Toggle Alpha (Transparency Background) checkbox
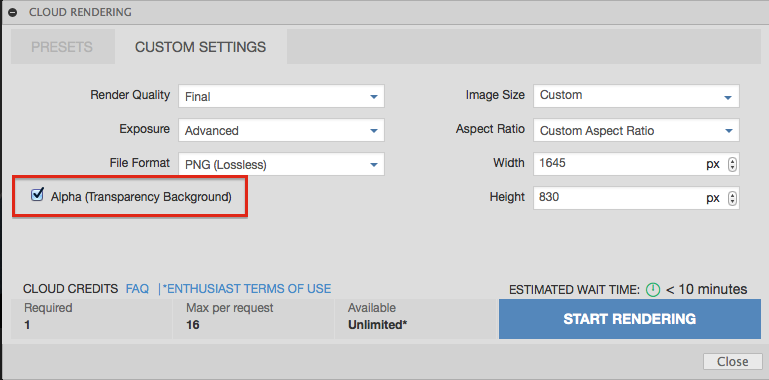The height and width of the screenshot is (380, 769). tap(37, 195)
